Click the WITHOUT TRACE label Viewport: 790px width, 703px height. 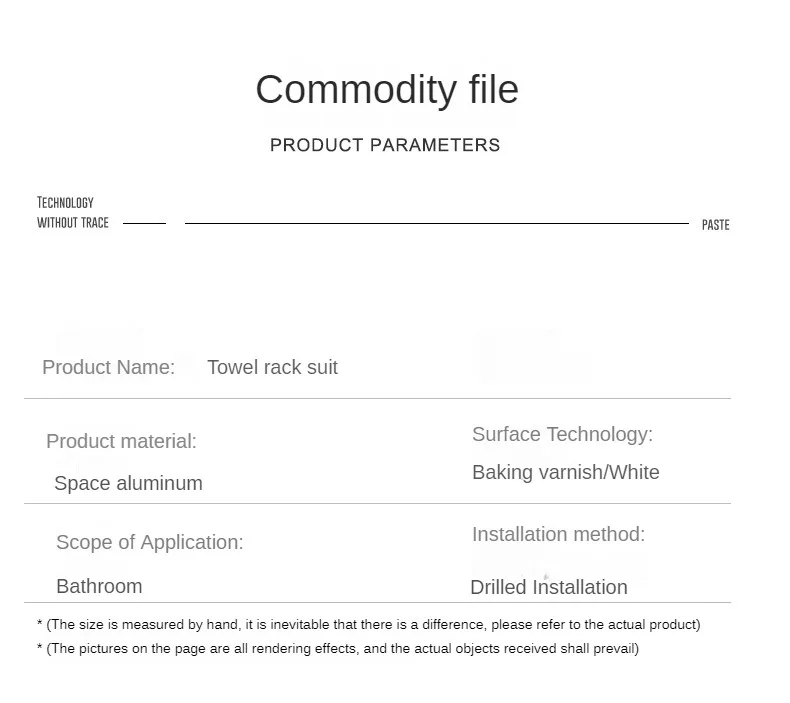pos(73,223)
